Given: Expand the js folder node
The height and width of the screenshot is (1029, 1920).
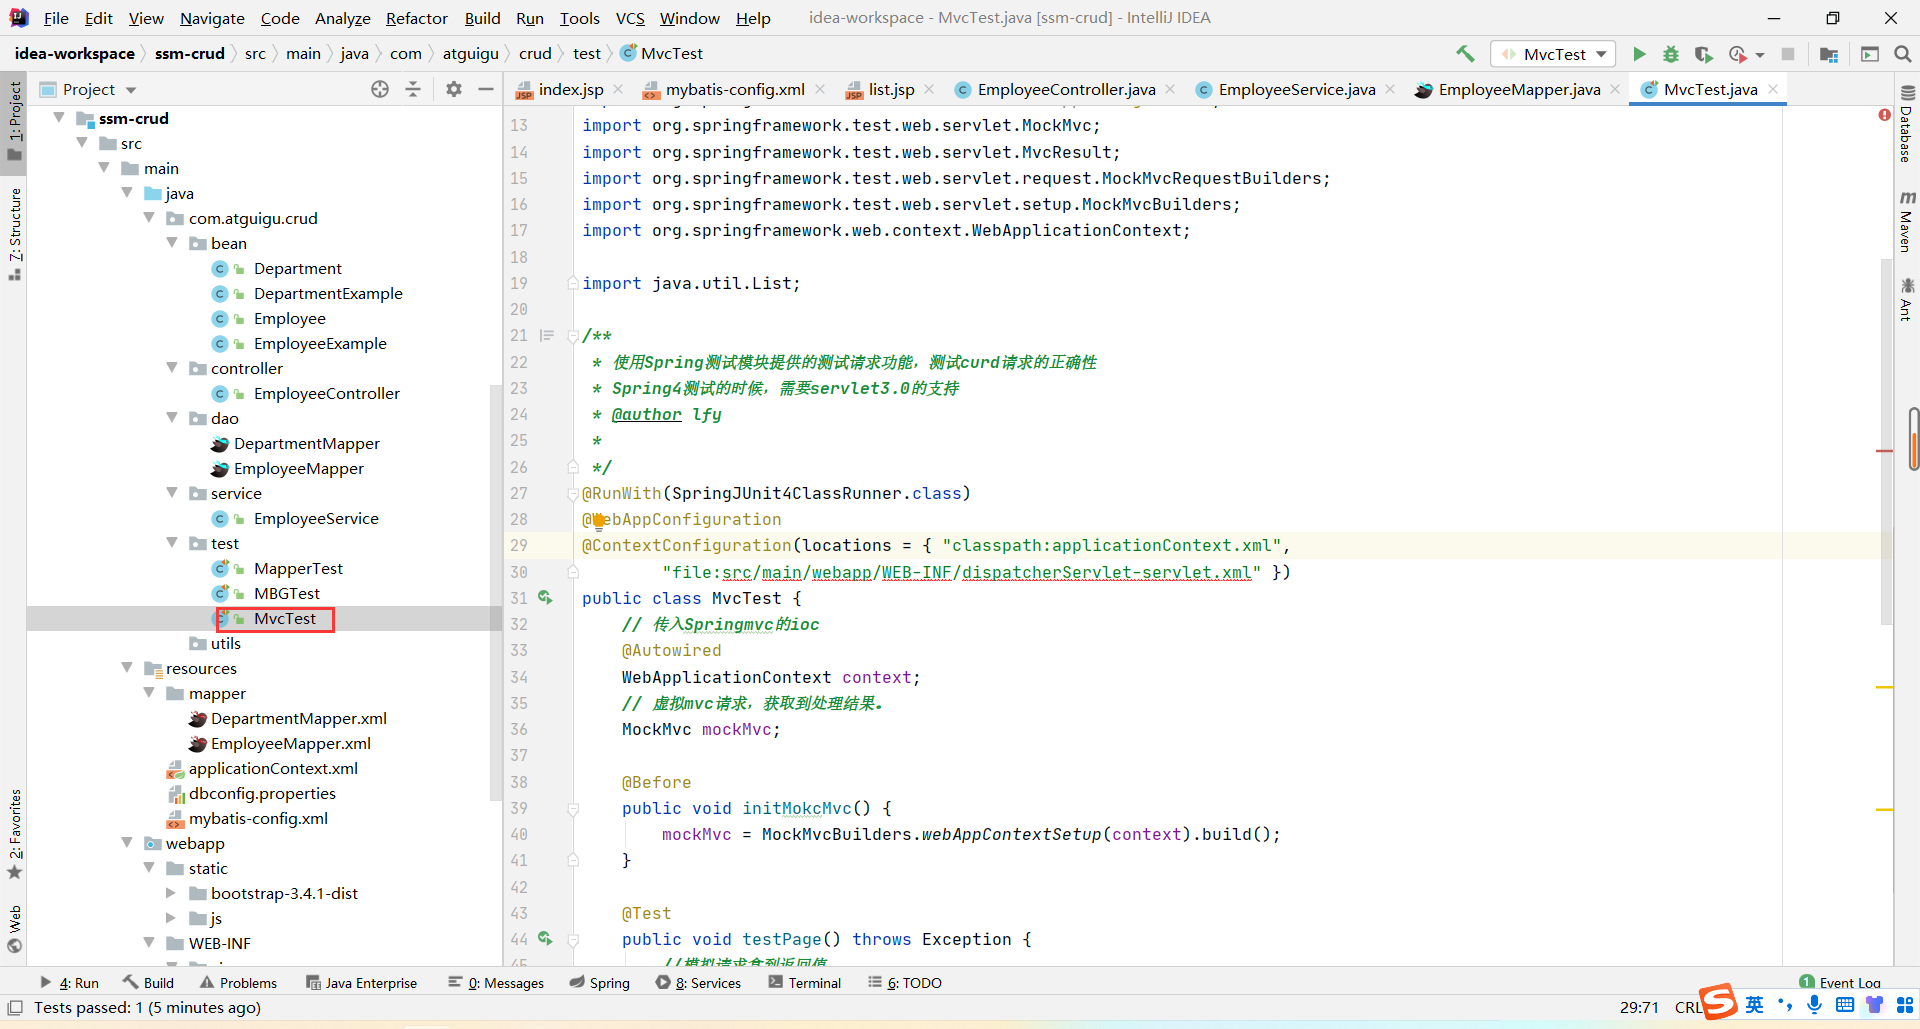Looking at the screenshot, I should pyautogui.click(x=171, y=918).
